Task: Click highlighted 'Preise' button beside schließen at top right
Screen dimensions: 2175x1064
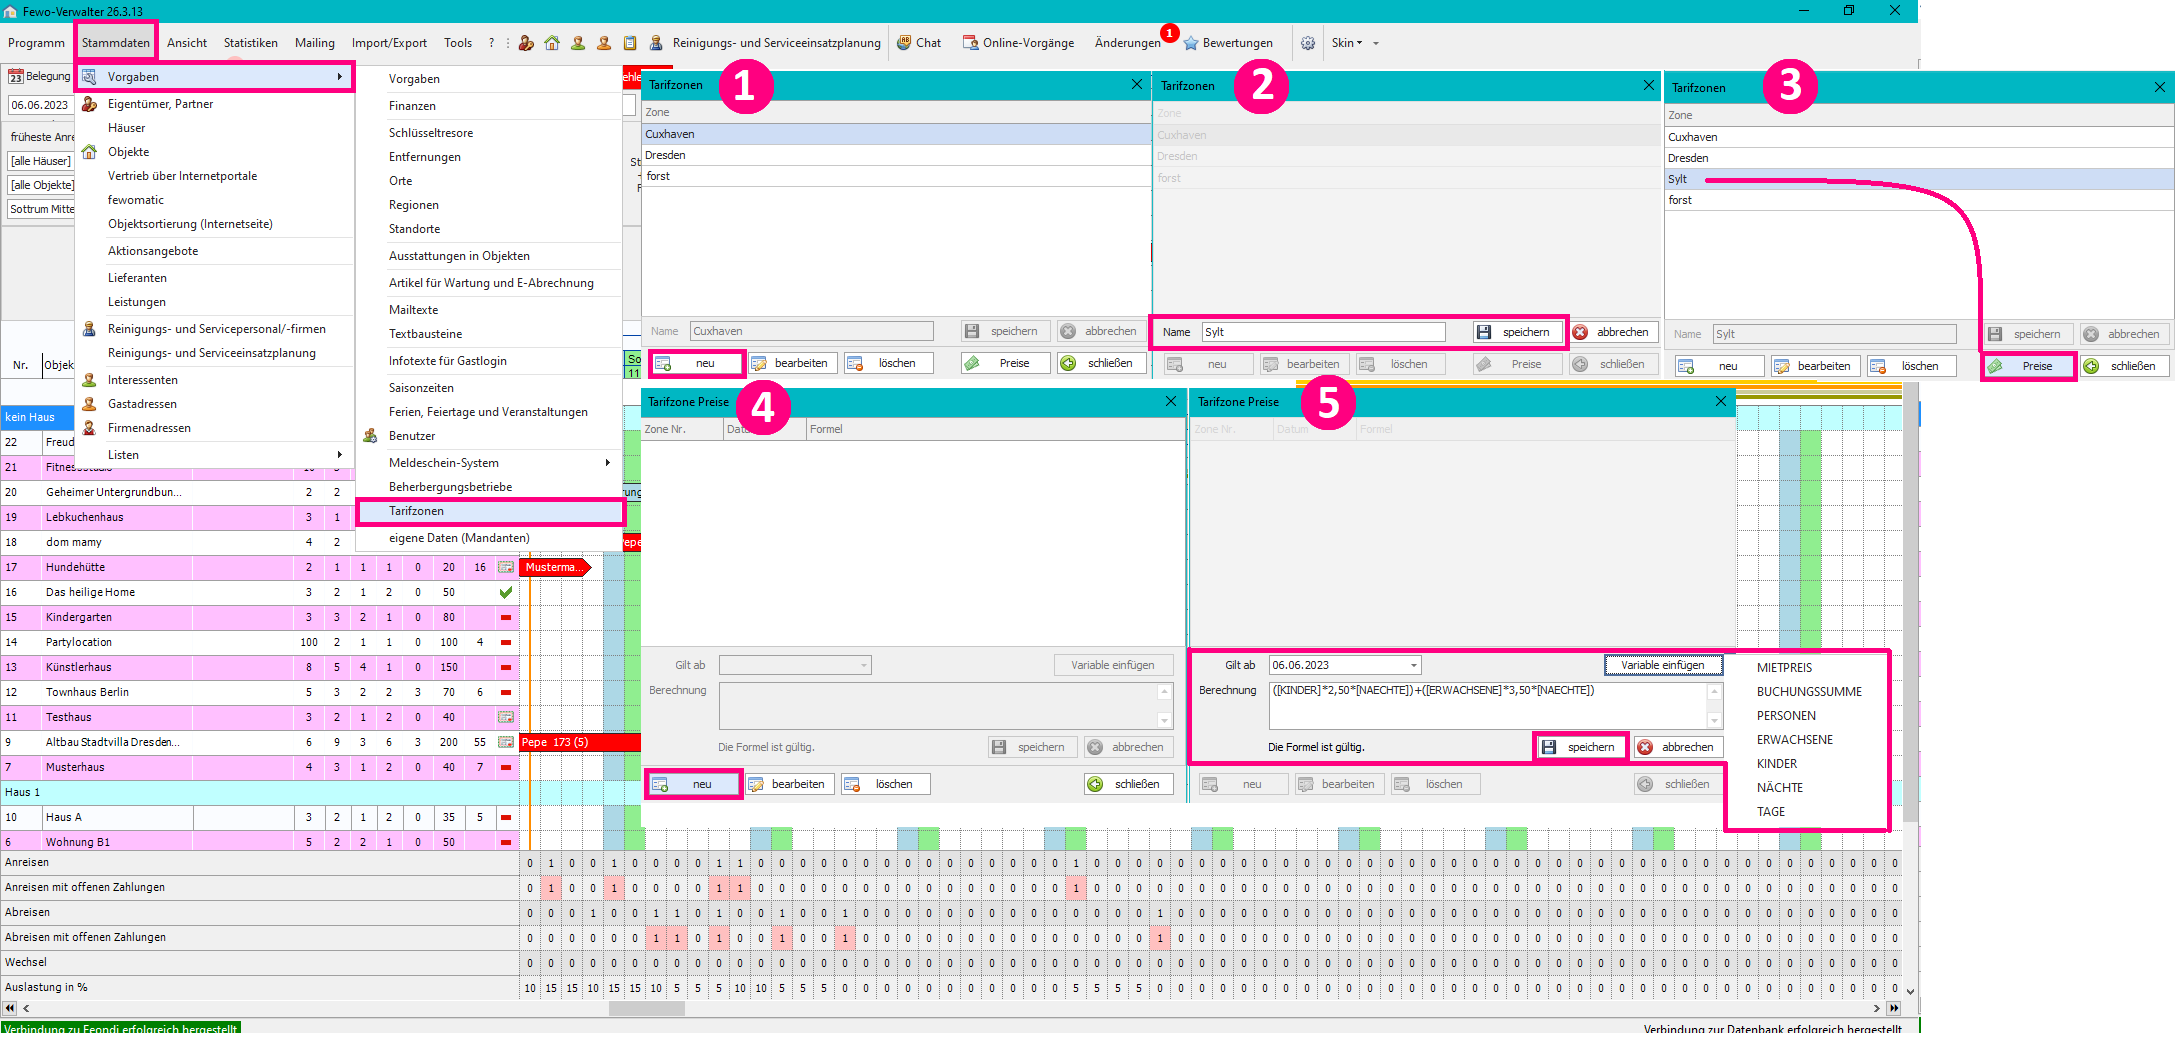Action: tap(2029, 366)
